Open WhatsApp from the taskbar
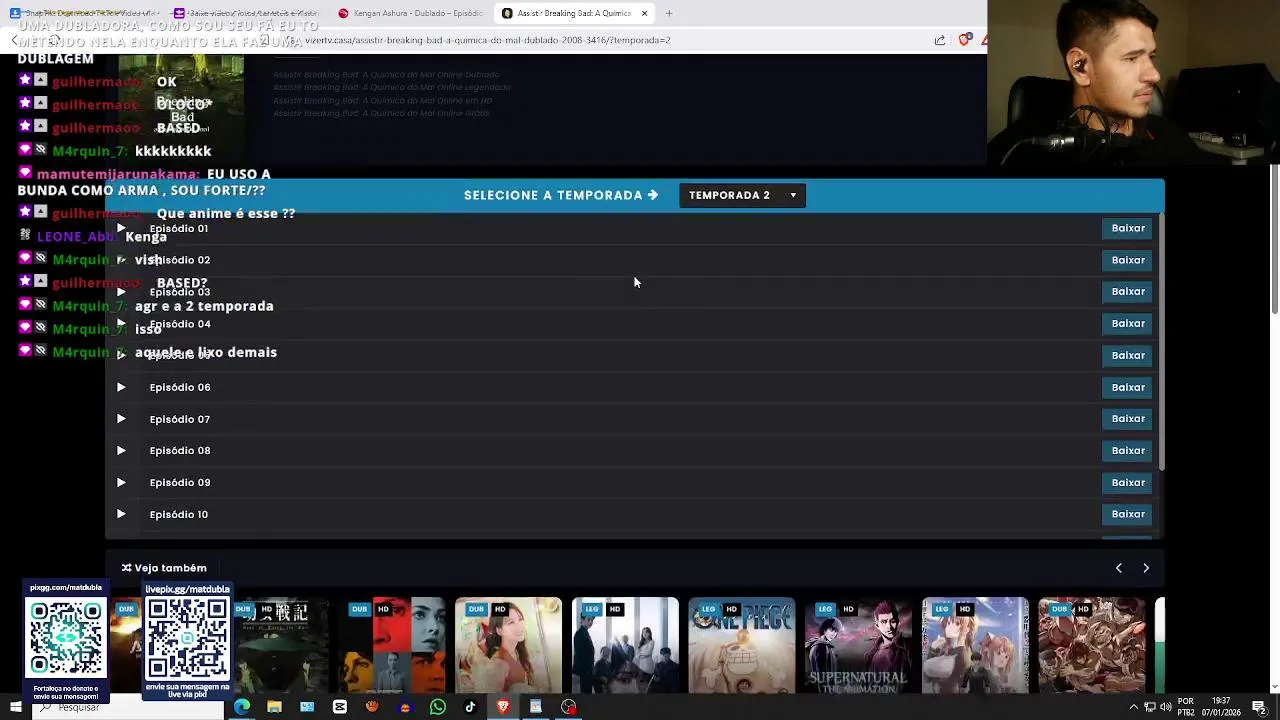 [438, 707]
